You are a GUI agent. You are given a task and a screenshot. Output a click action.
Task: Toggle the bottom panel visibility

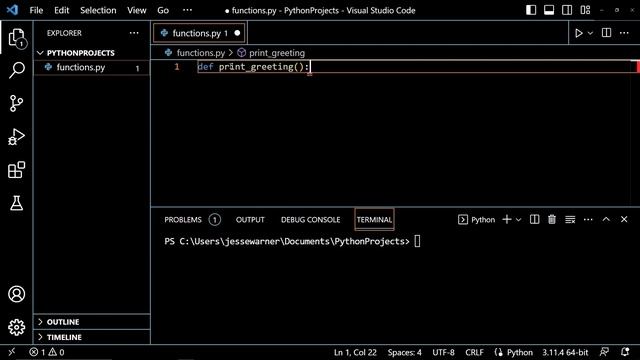pyautogui.click(x=549, y=10)
